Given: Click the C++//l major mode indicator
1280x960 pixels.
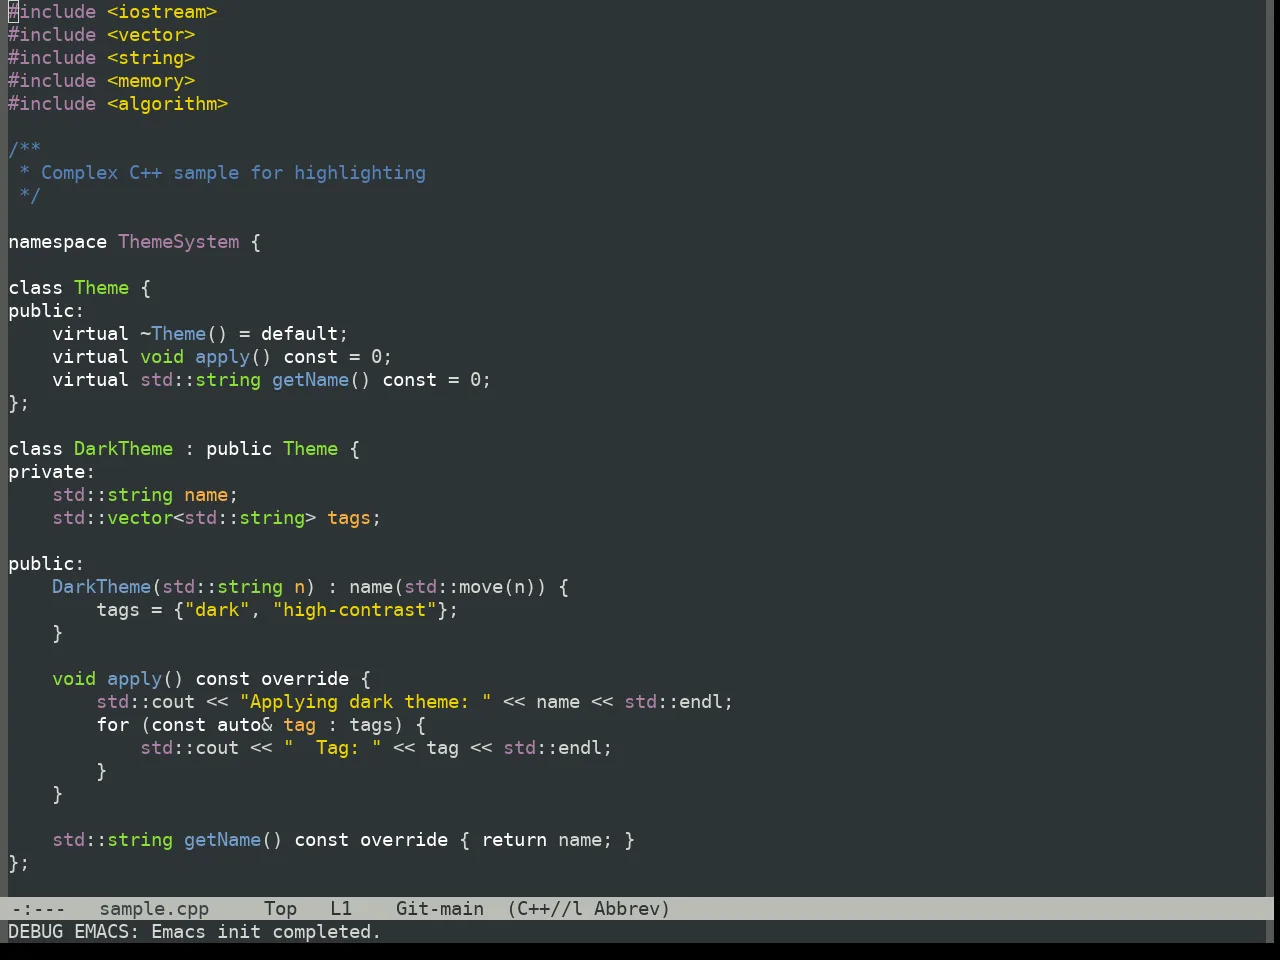Looking at the screenshot, I should point(545,909).
